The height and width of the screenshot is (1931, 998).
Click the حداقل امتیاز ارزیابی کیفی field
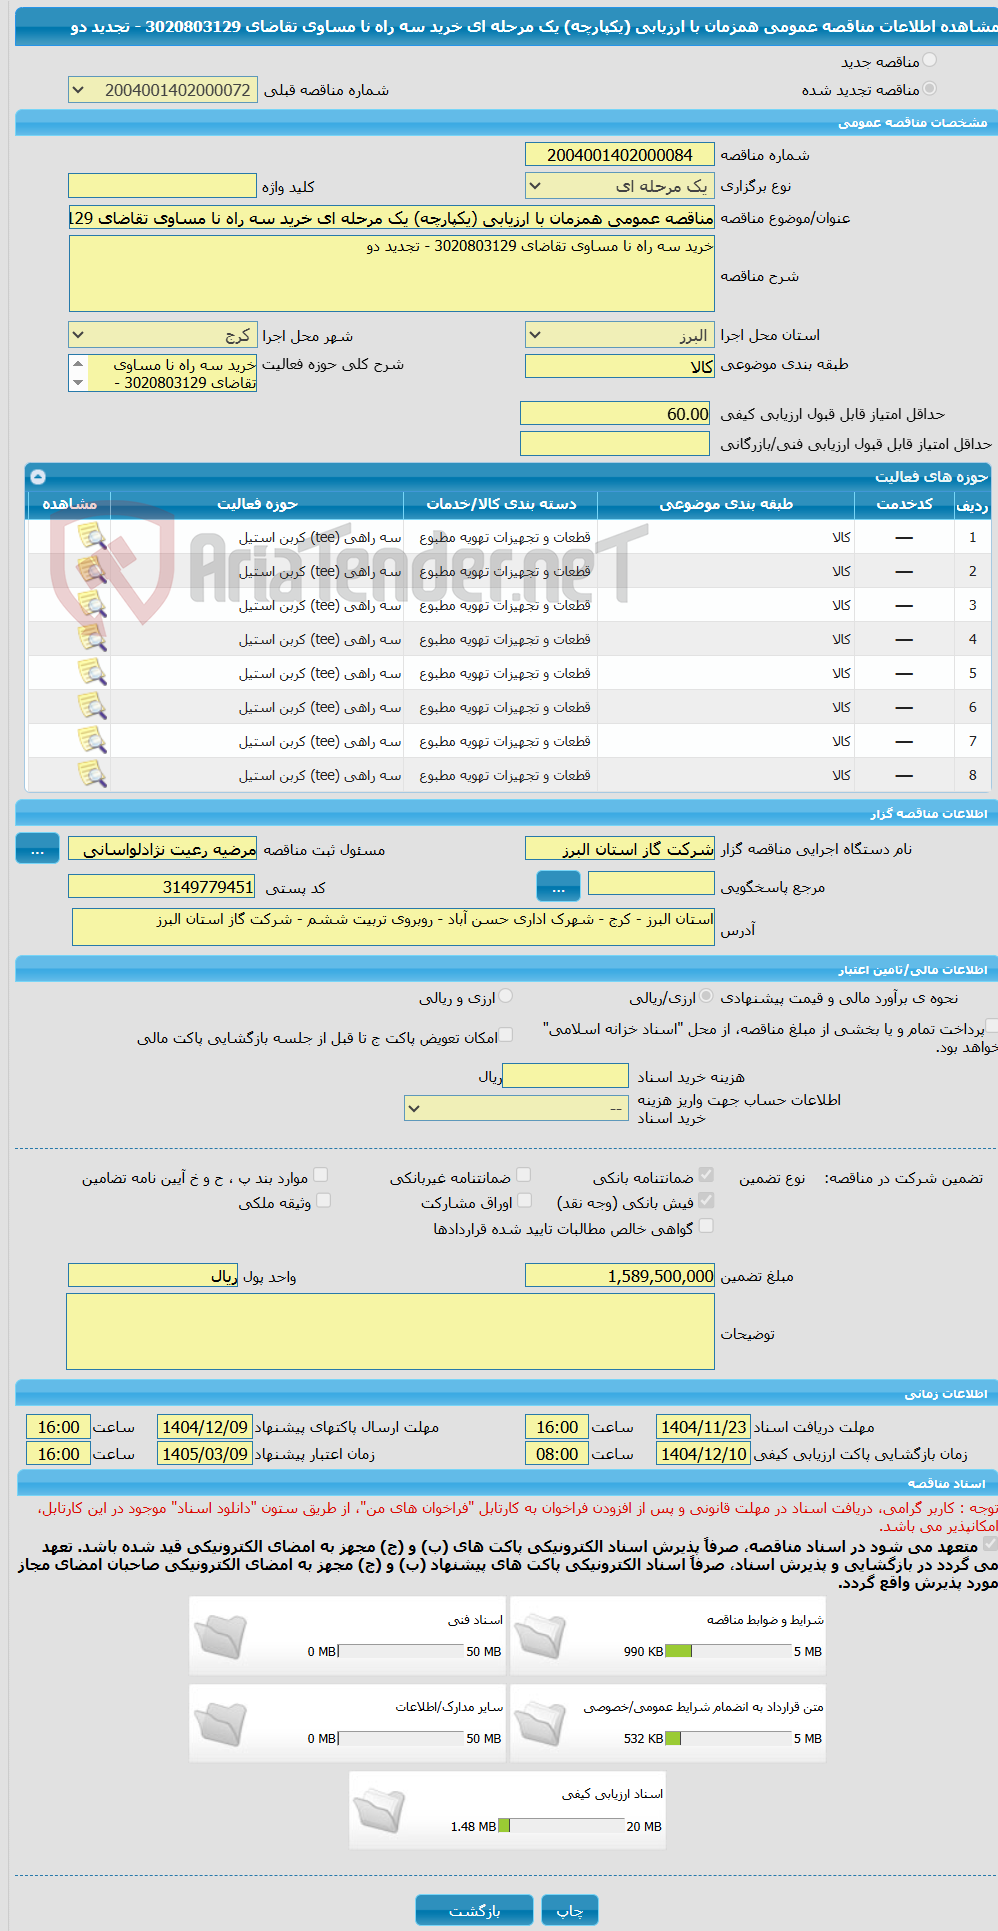(x=615, y=413)
